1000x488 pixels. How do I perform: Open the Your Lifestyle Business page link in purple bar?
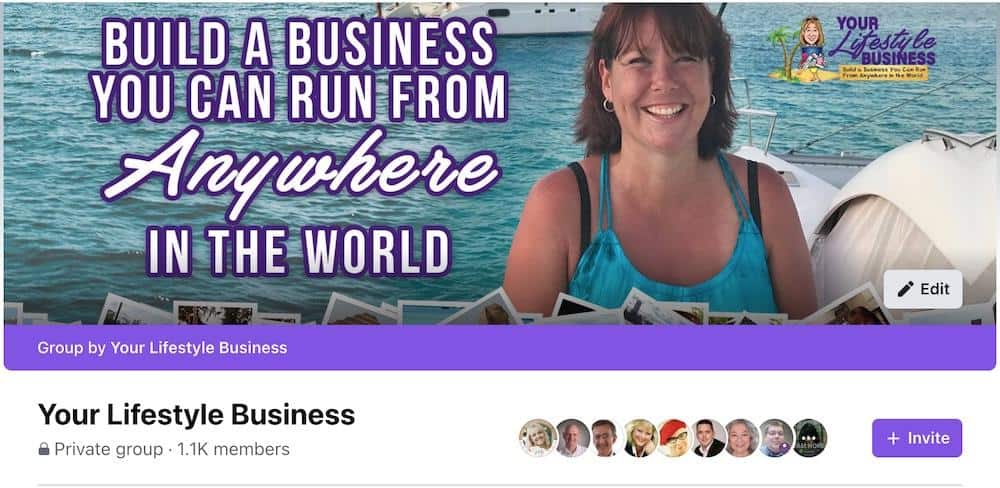point(198,348)
